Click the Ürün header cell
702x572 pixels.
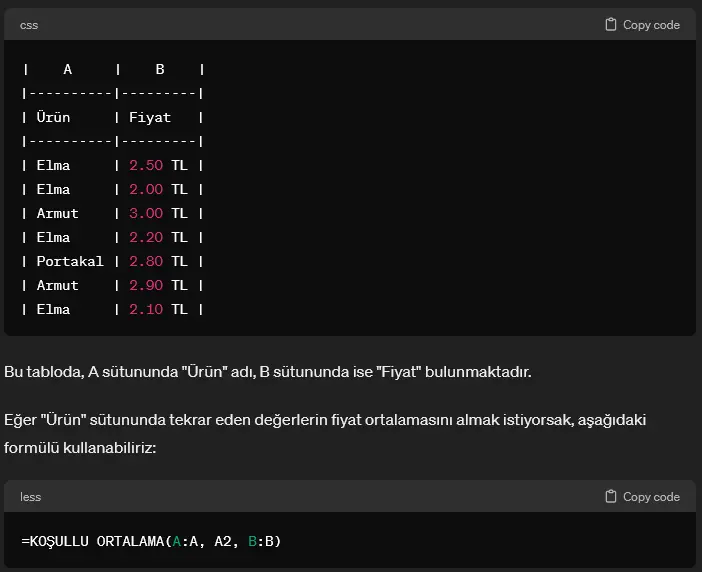coord(53,117)
